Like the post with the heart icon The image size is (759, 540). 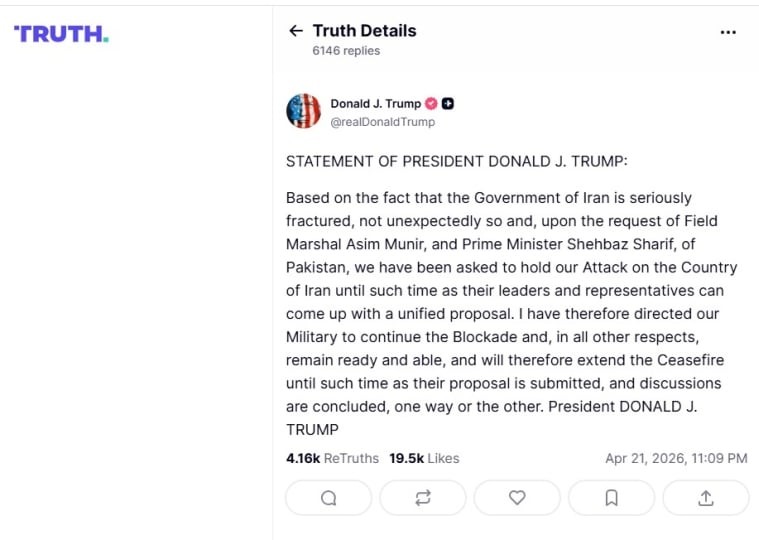[x=517, y=498]
